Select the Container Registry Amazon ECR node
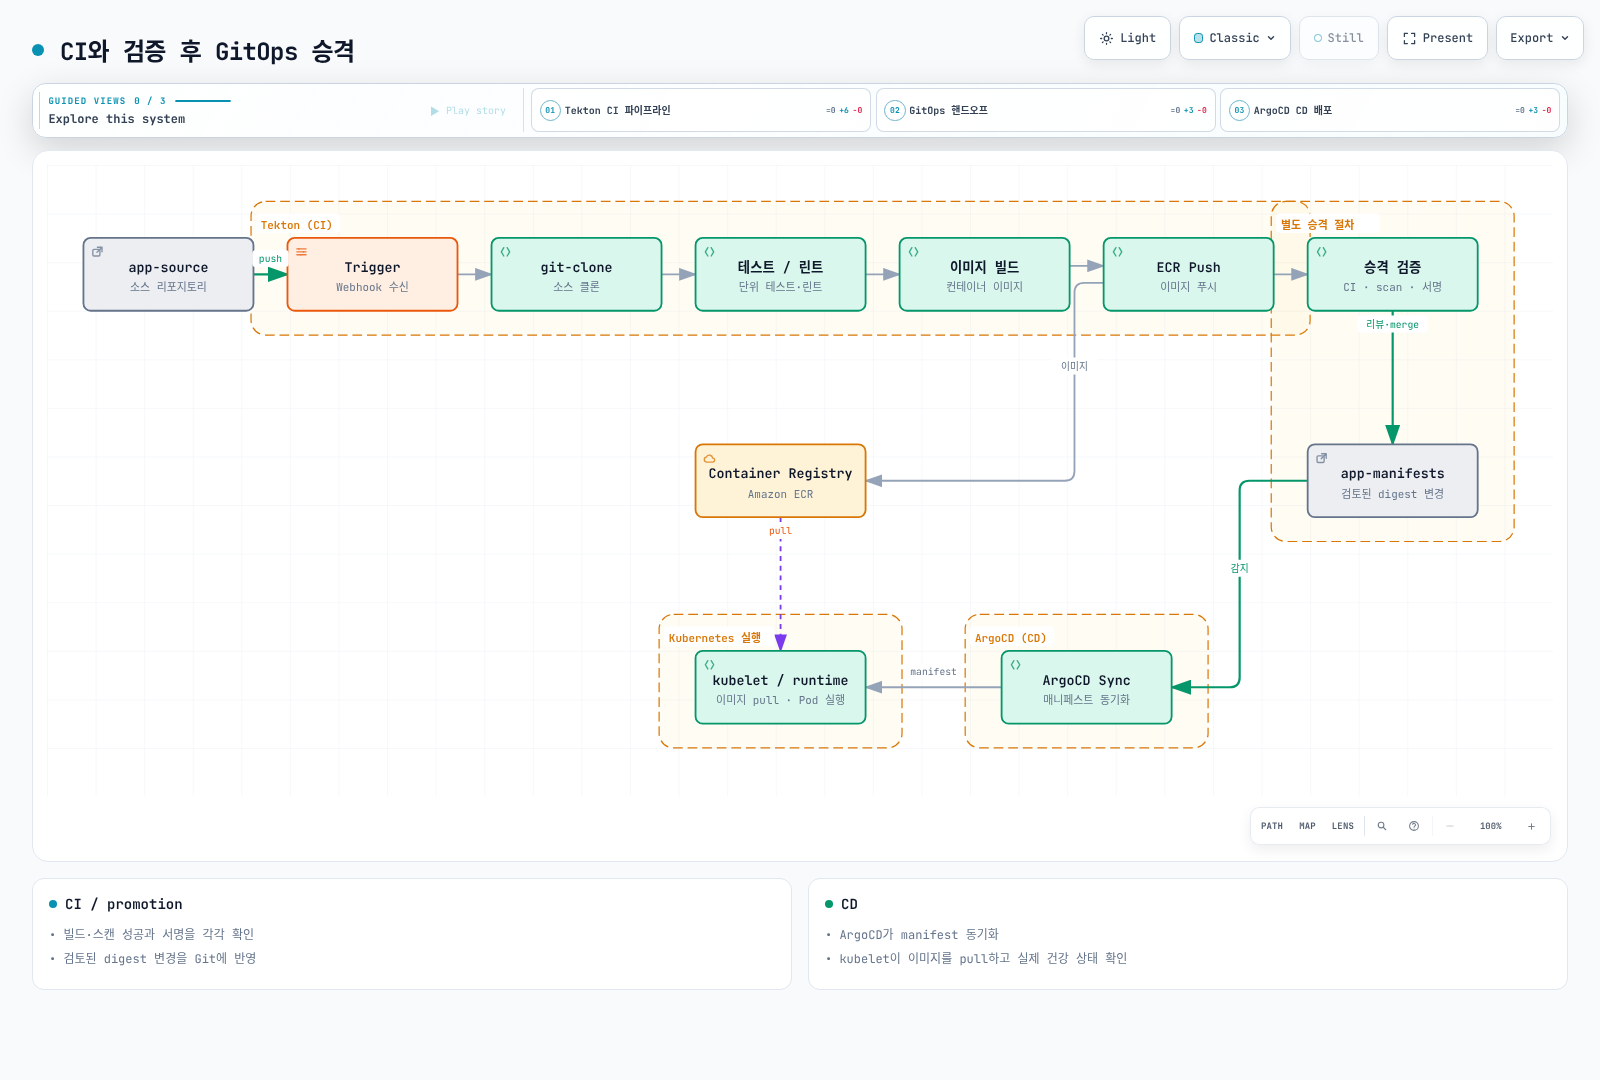The image size is (1600, 1080). click(x=781, y=481)
